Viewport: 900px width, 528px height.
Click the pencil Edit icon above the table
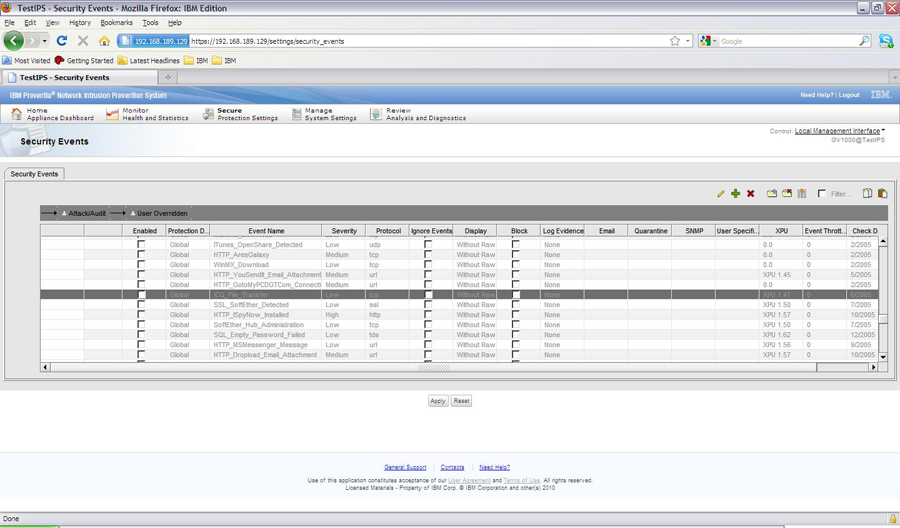[x=720, y=194]
